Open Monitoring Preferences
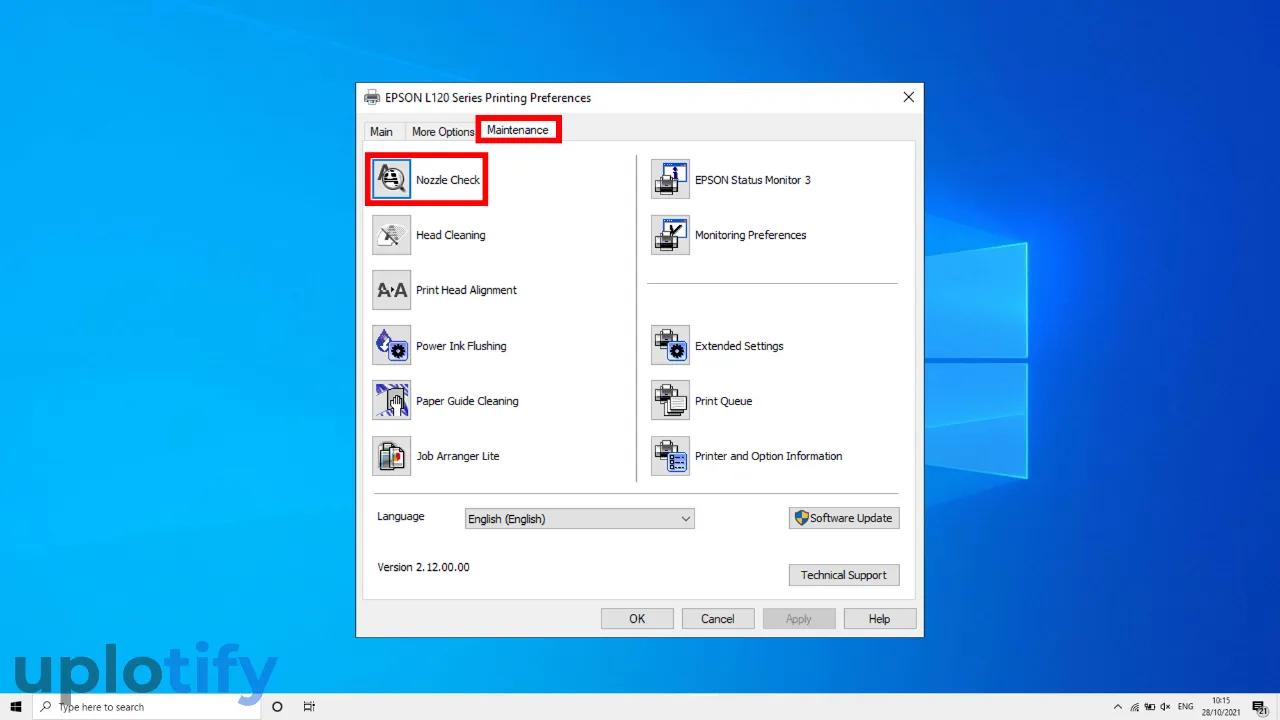The image size is (1280, 720). (x=670, y=235)
